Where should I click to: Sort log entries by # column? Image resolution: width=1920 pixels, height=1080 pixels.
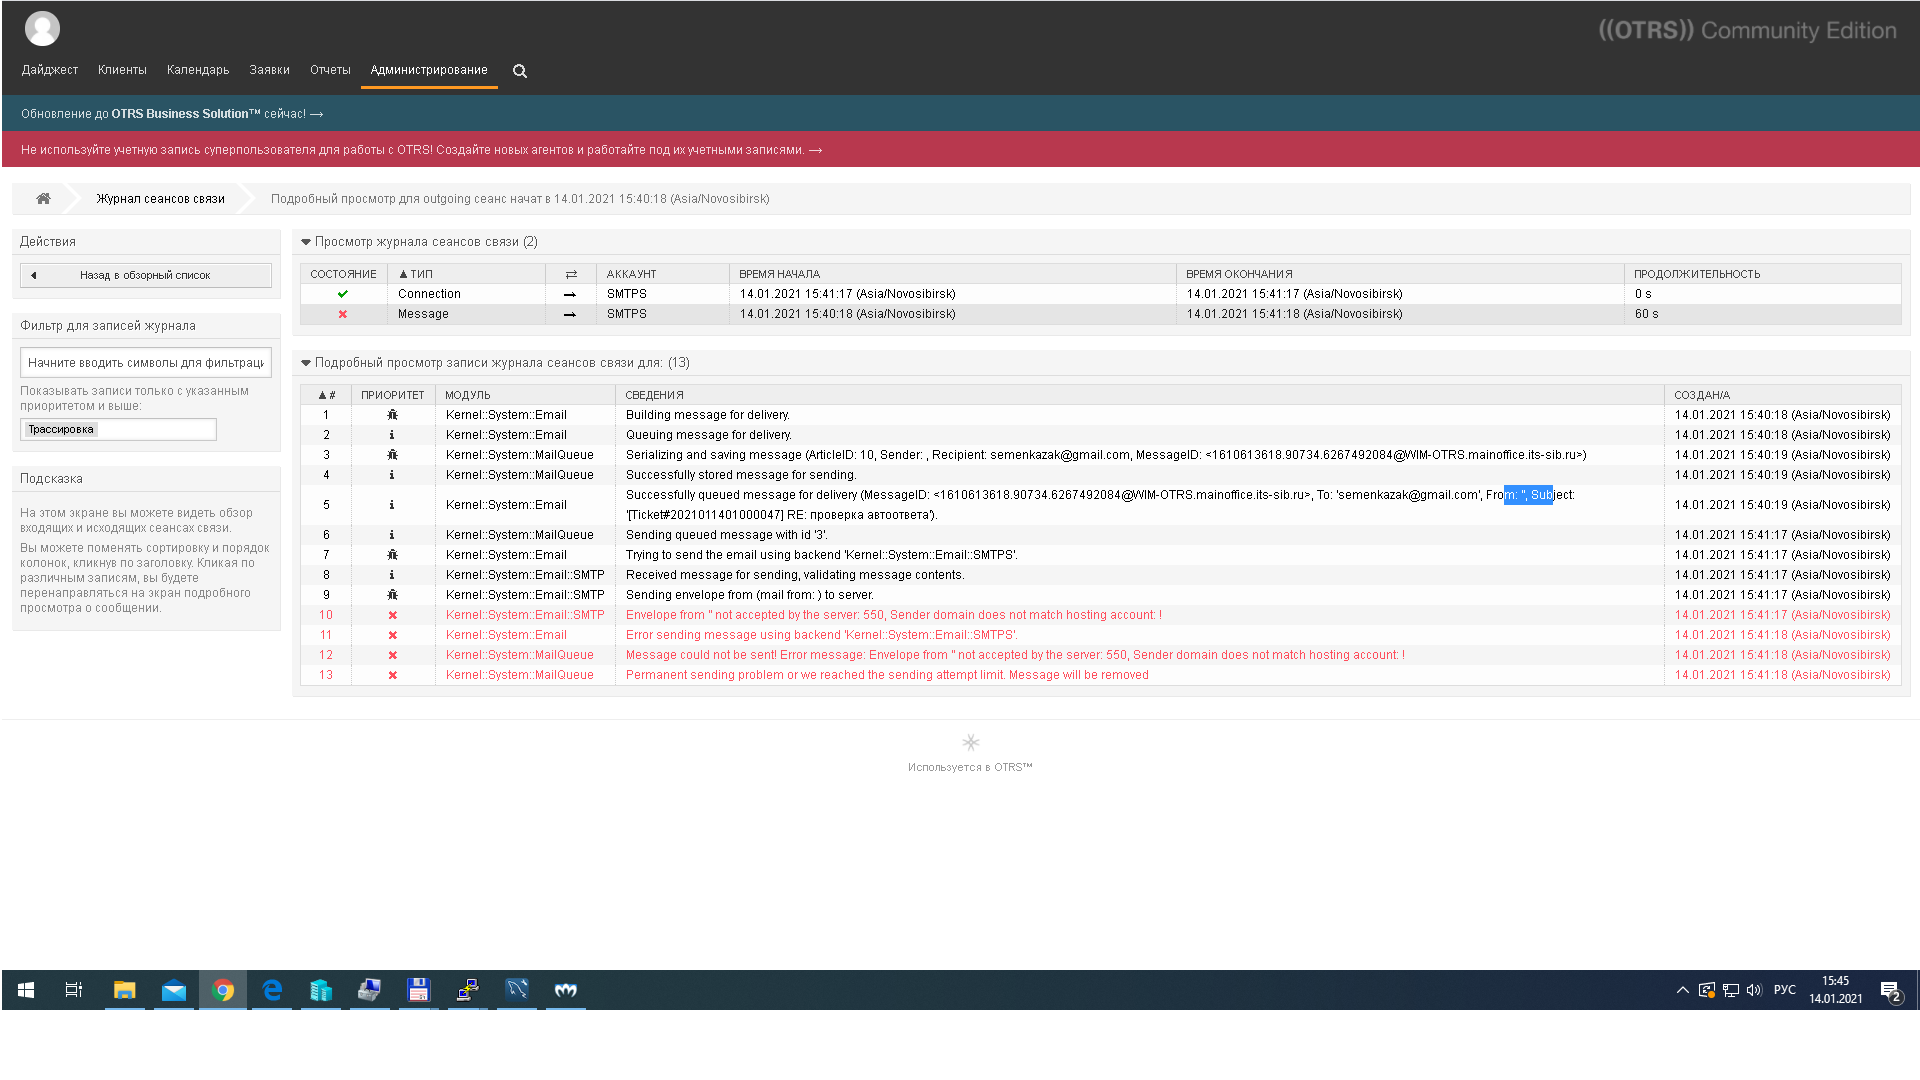[326, 395]
